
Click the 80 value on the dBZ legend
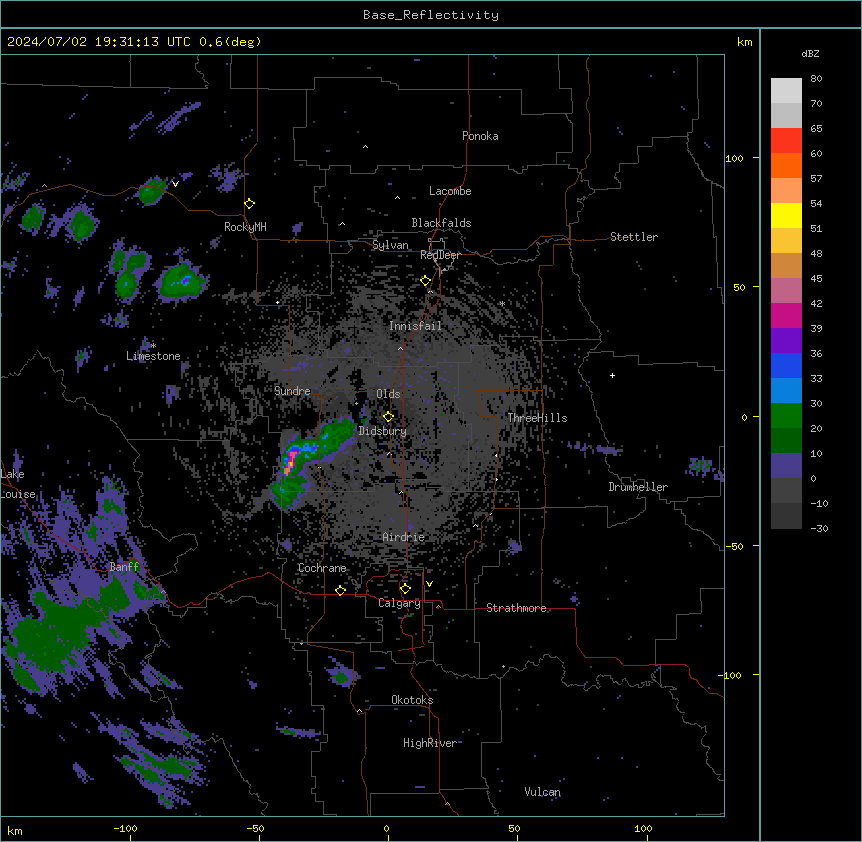816,79
